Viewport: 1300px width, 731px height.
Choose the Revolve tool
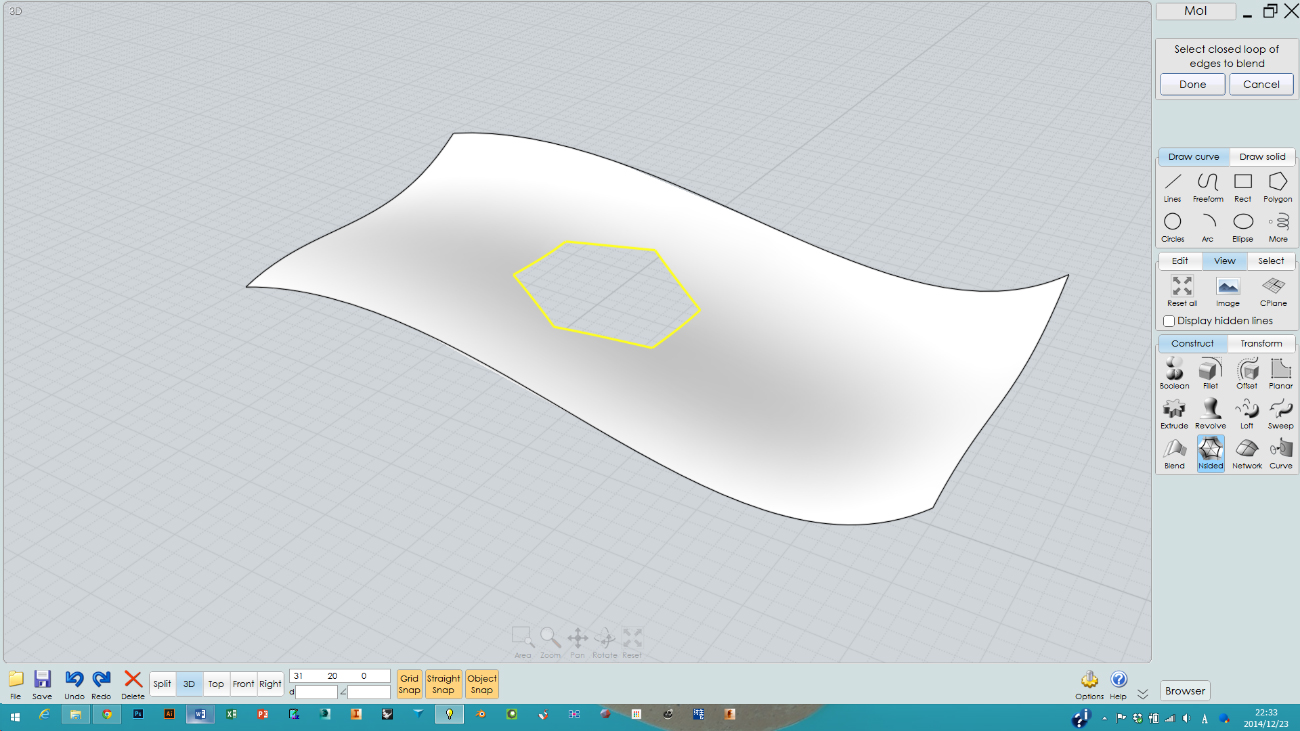(x=1210, y=413)
